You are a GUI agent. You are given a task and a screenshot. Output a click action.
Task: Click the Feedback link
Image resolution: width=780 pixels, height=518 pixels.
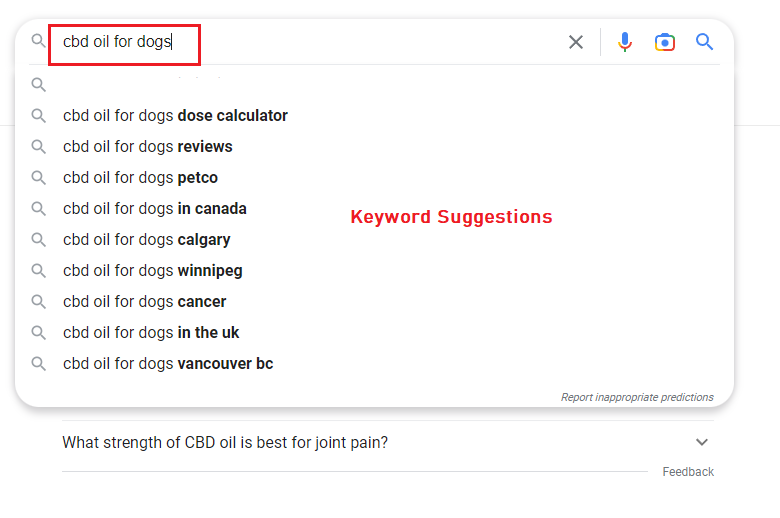tap(688, 472)
